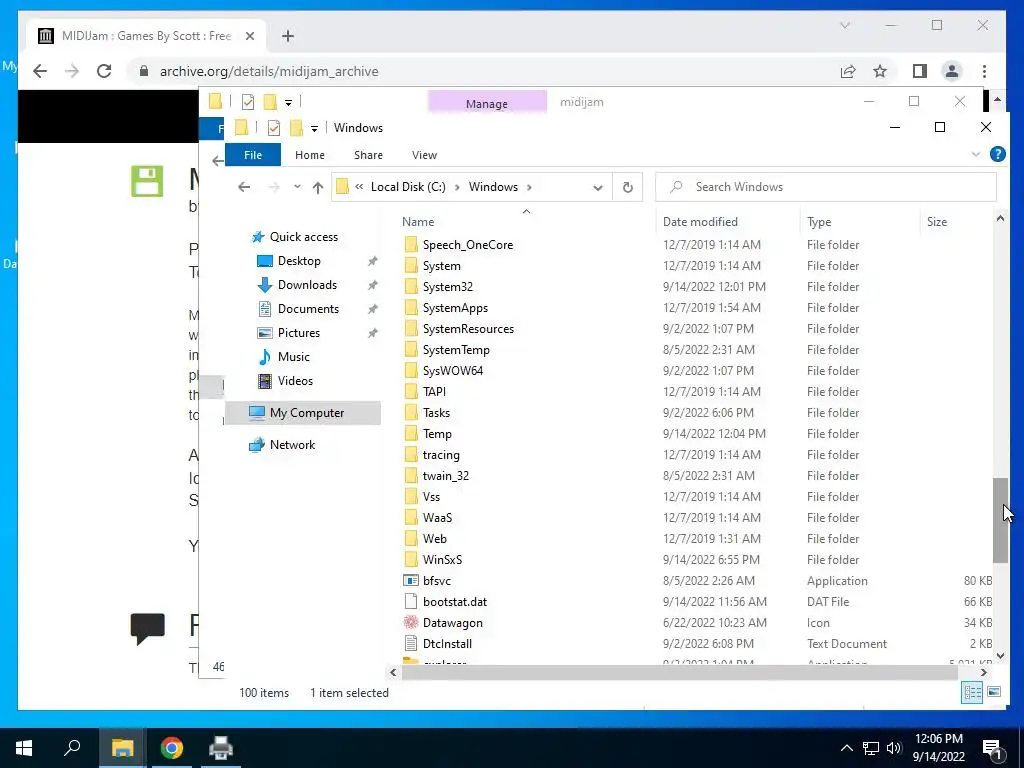
Task: Click Chrome icon in taskbar
Action: tap(171, 748)
